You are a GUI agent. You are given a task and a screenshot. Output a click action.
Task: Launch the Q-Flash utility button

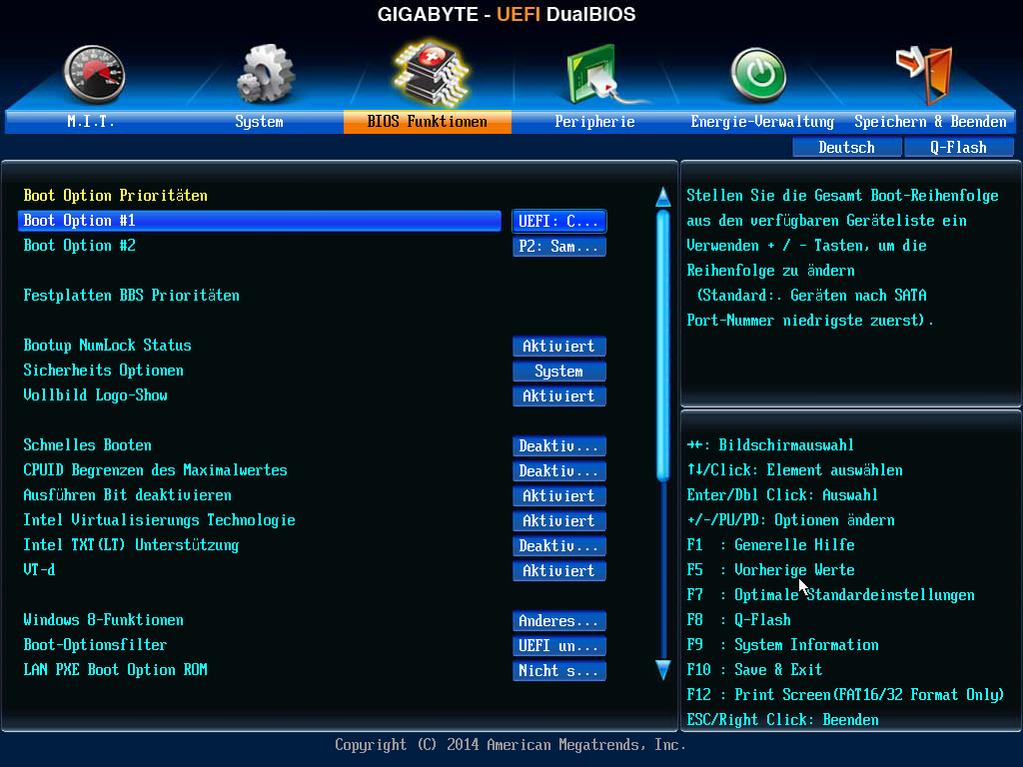coord(958,147)
